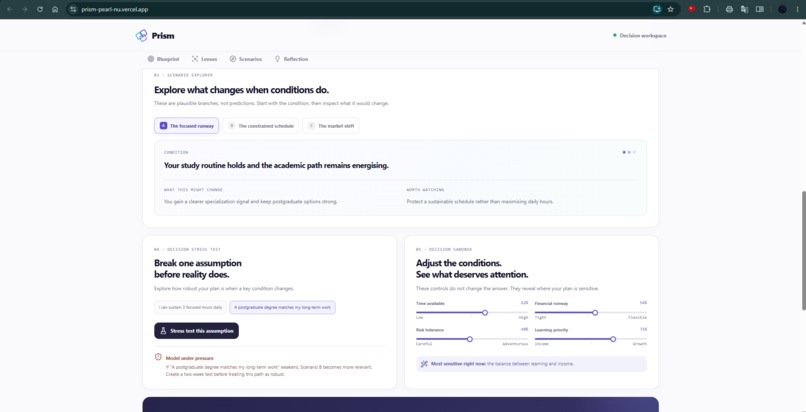
Task: Open the Extensions puzzle icon
Action: pos(707,9)
